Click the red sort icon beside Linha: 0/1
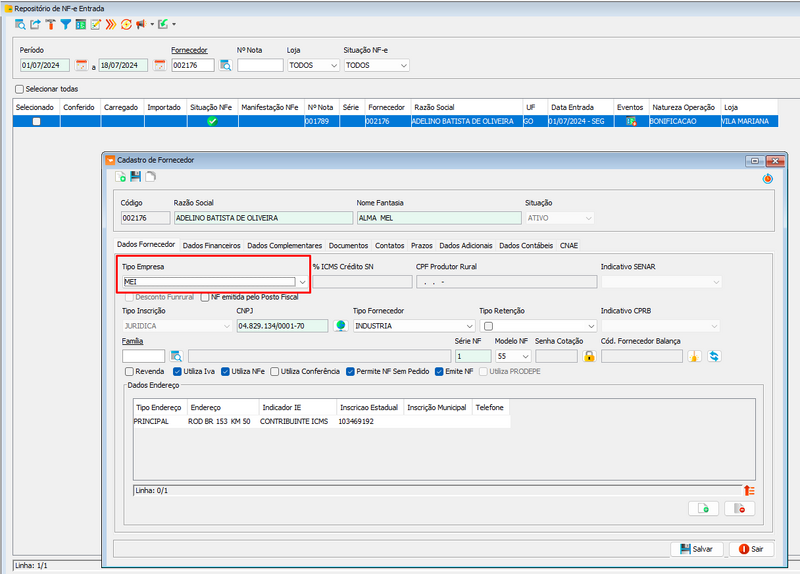This screenshot has width=800, height=574. [749, 490]
